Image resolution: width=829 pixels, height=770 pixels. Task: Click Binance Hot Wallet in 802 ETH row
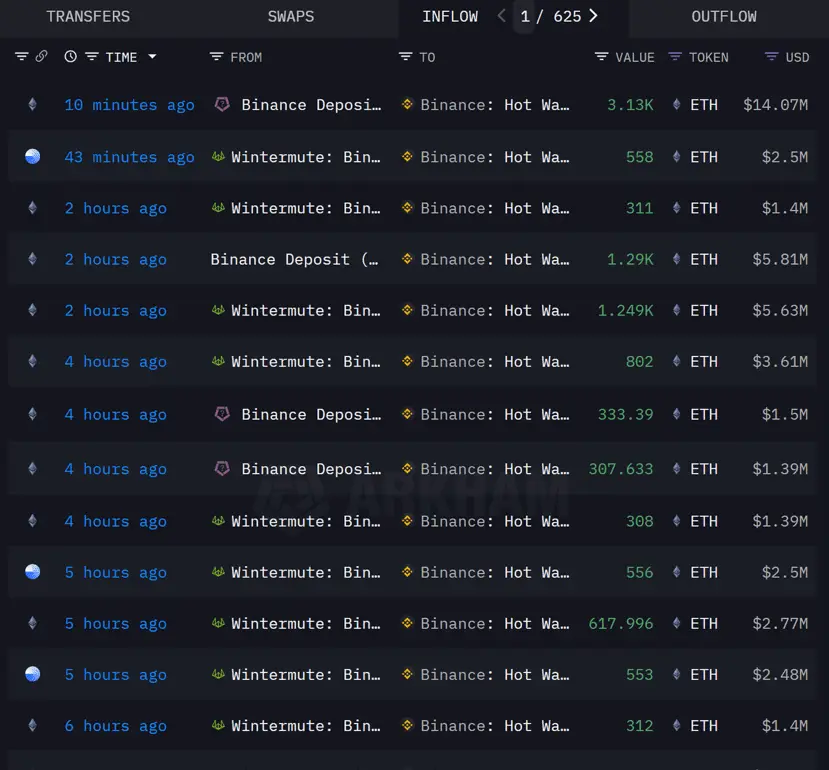coord(494,362)
